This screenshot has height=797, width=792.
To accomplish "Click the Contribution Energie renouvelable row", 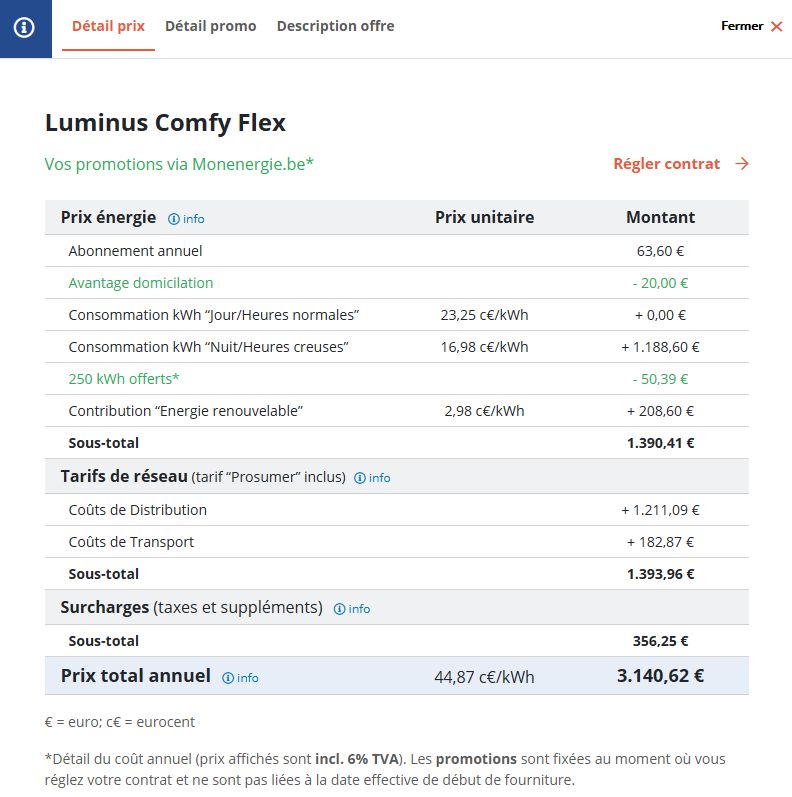I will pyautogui.click(x=397, y=411).
